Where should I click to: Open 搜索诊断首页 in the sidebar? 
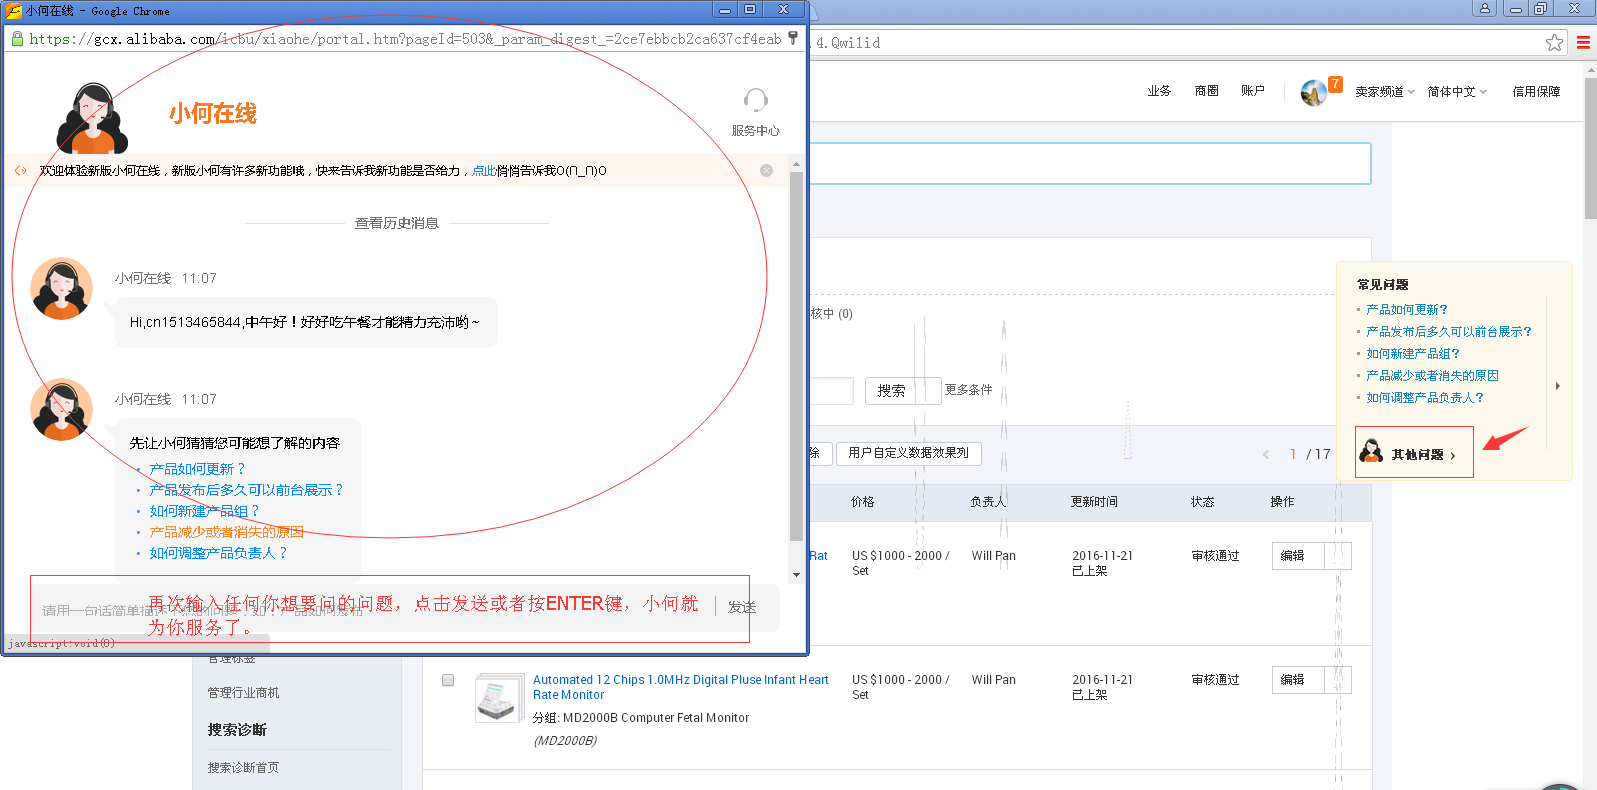tap(243, 768)
